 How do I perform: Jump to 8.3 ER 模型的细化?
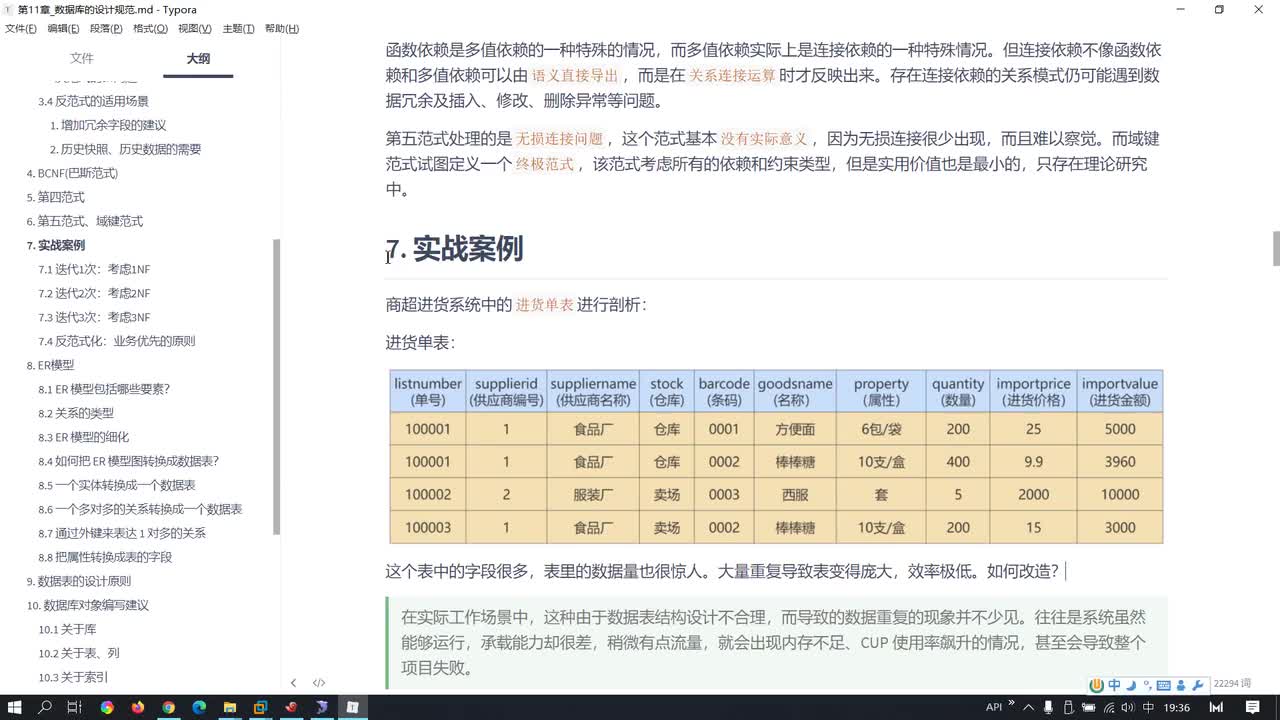pos(84,437)
